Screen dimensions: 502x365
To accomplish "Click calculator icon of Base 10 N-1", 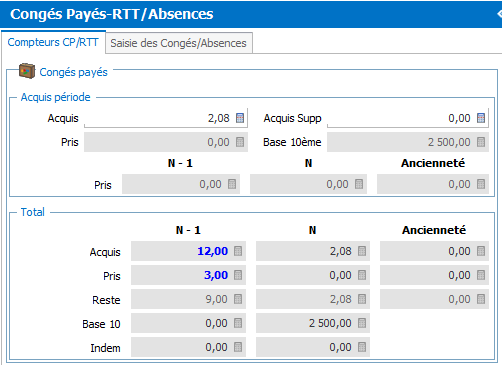I will click(238, 323).
